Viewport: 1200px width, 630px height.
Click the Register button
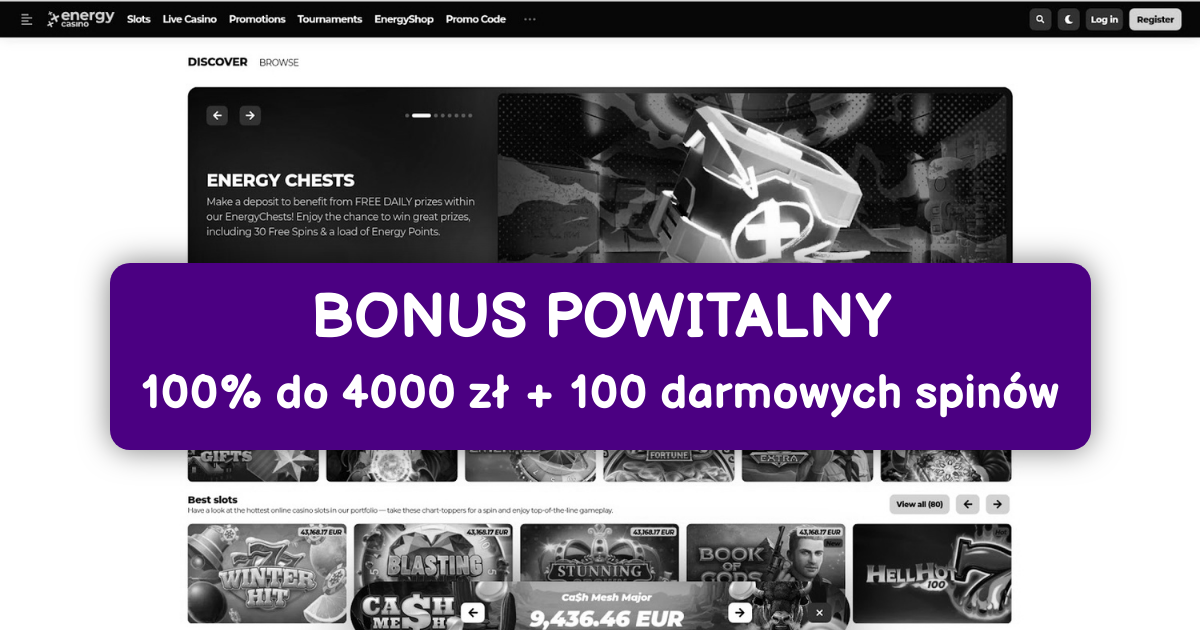point(1155,19)
